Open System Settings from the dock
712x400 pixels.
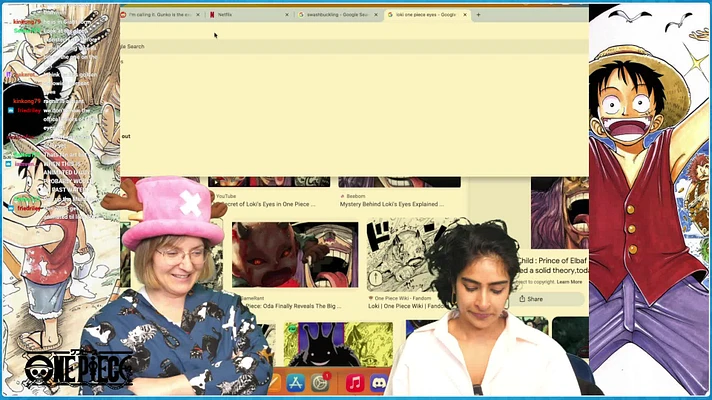pos(320,383)
